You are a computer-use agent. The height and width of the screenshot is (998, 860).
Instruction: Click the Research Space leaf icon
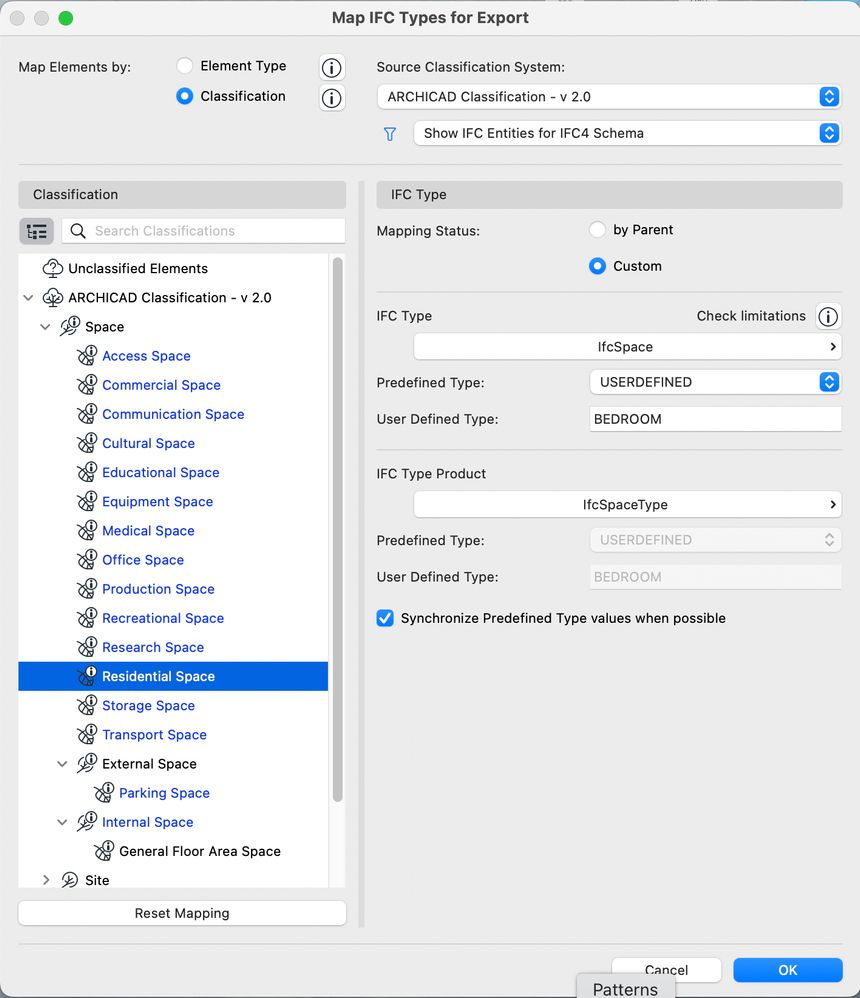(x=87, y=647)
